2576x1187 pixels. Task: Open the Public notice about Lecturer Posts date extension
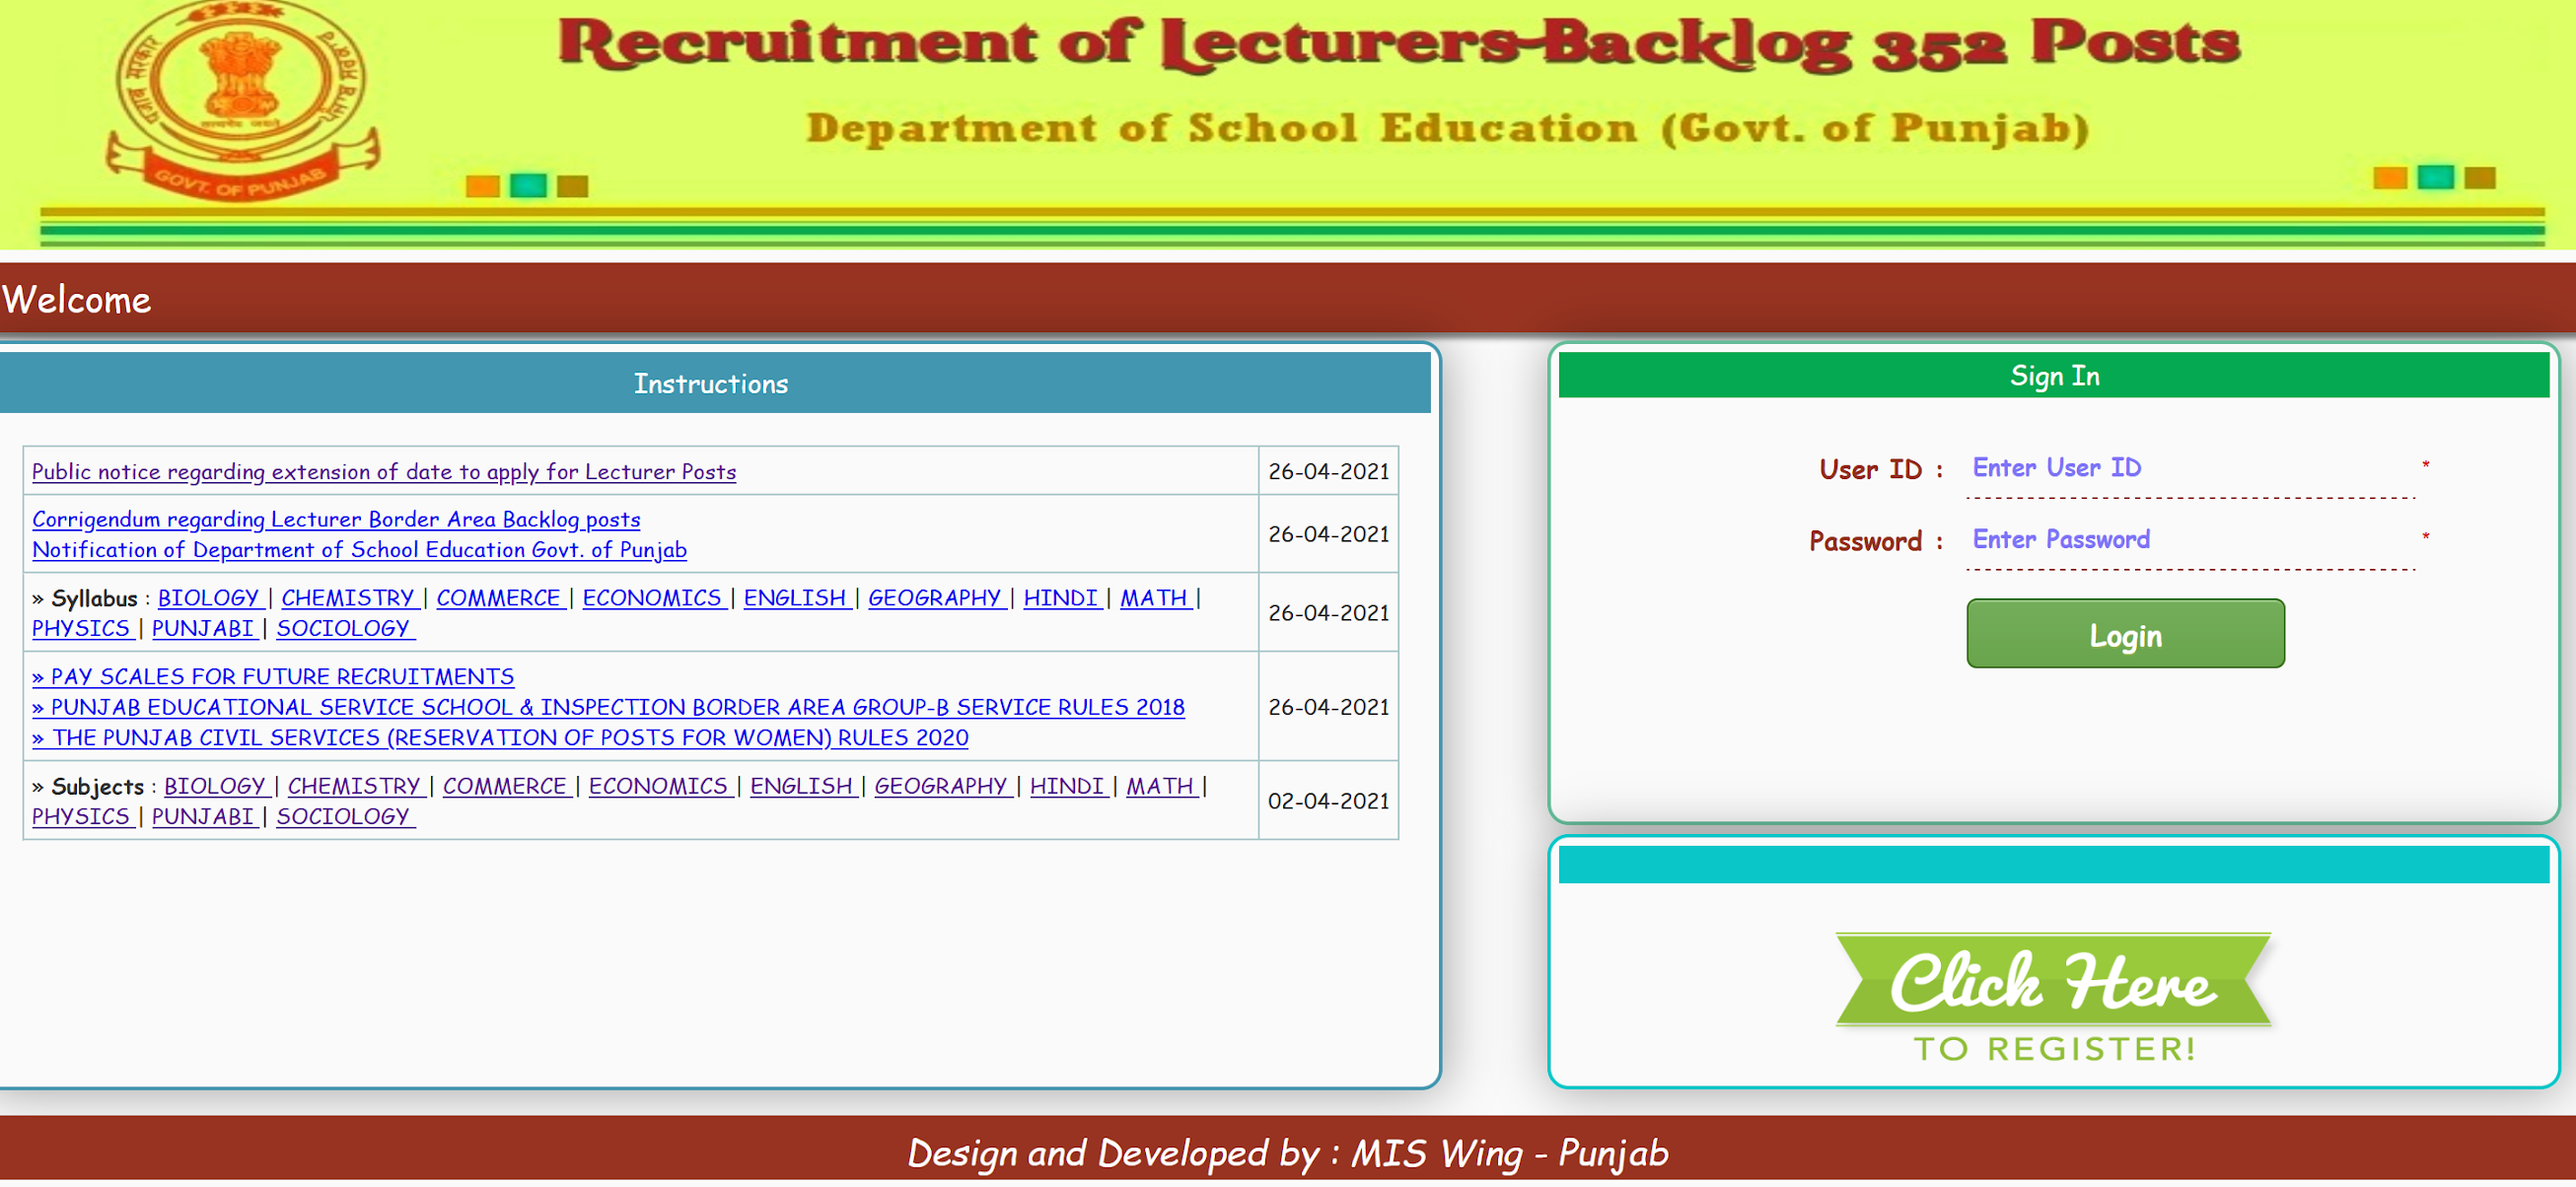tap(383, 472)
